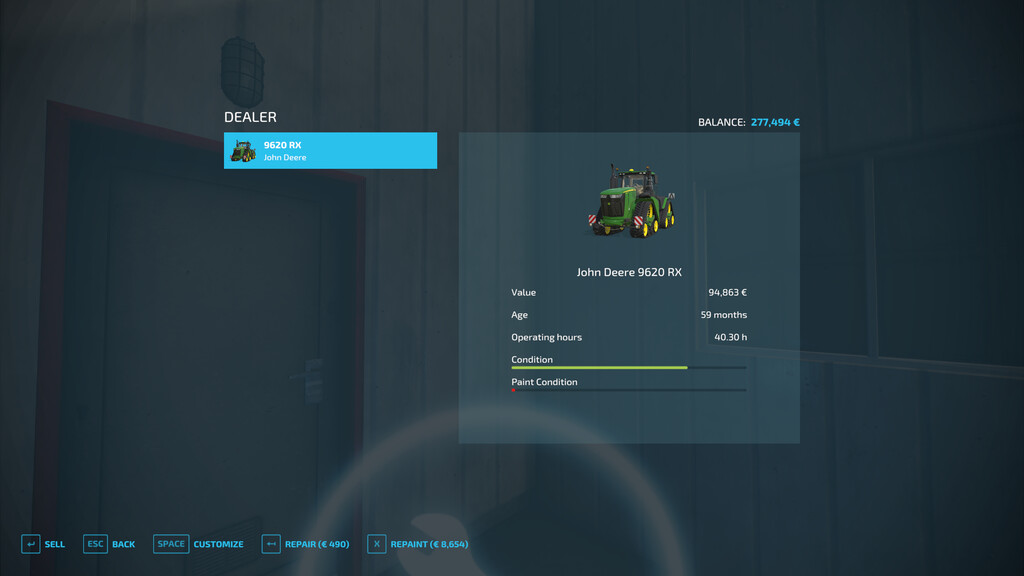Open the CUSTOMIZE option
This screenshot has height=576, width=1024.
pyautogui.click(x=218, y=544)
